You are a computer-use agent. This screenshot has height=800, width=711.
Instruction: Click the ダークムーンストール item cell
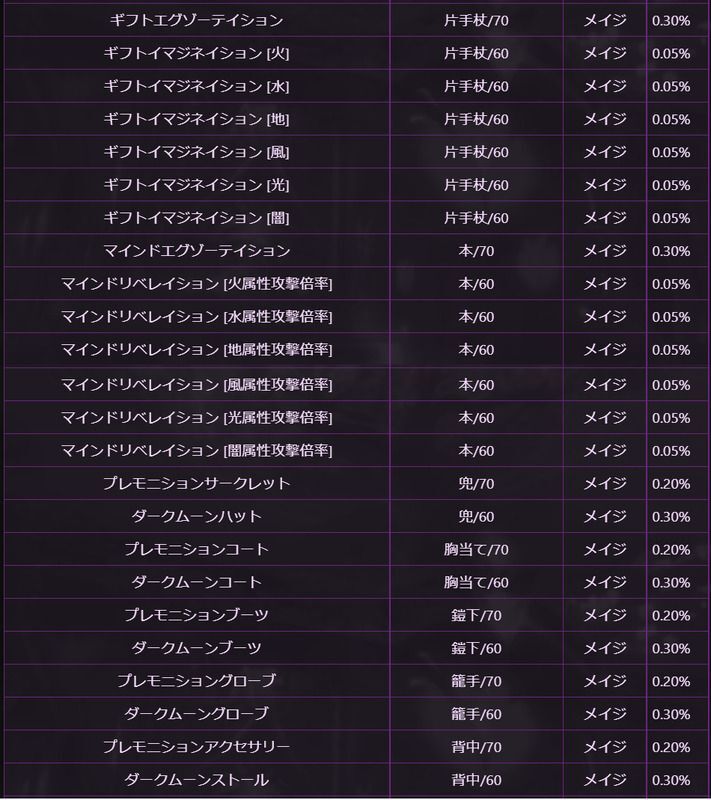tap(197, 780)
